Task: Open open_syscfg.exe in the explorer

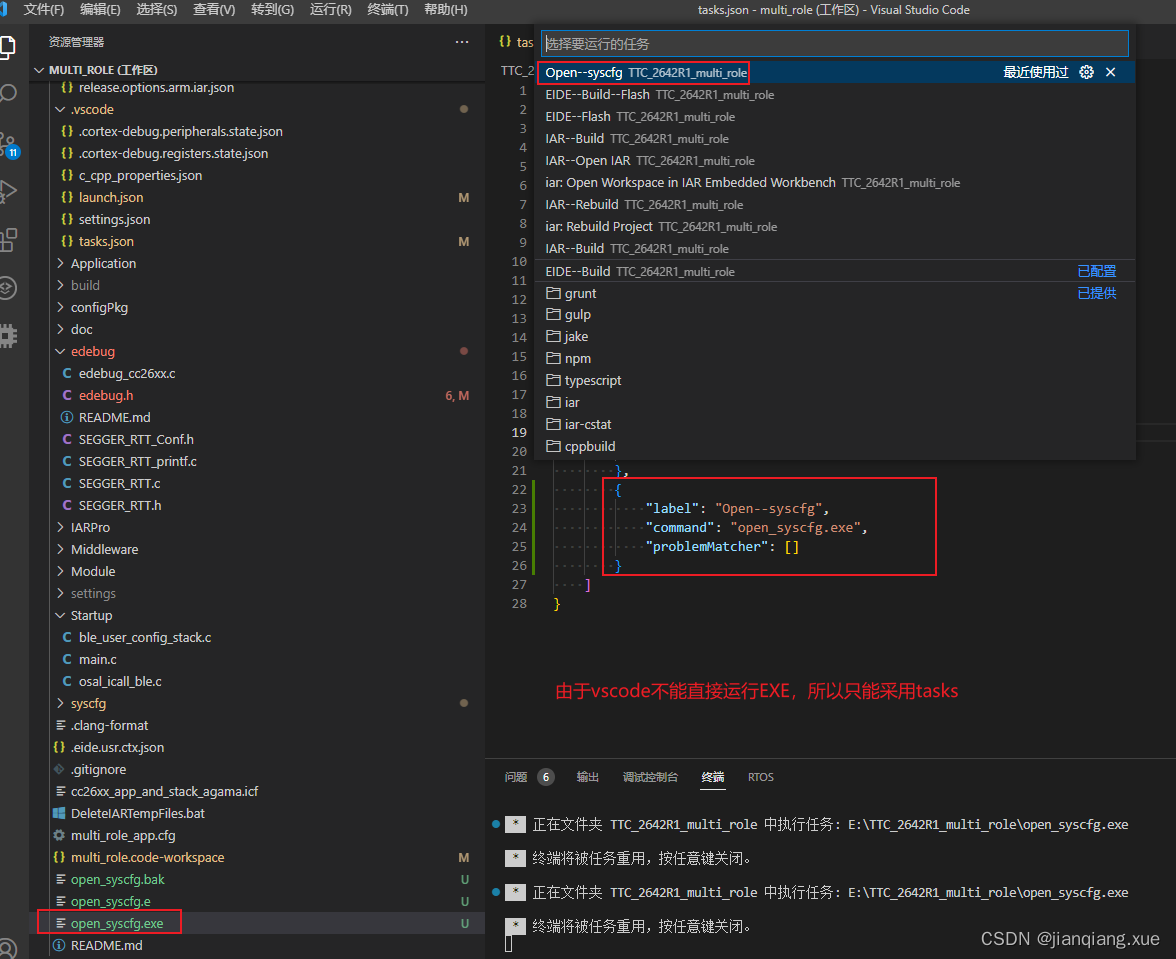Action: [x=117, y=923]
